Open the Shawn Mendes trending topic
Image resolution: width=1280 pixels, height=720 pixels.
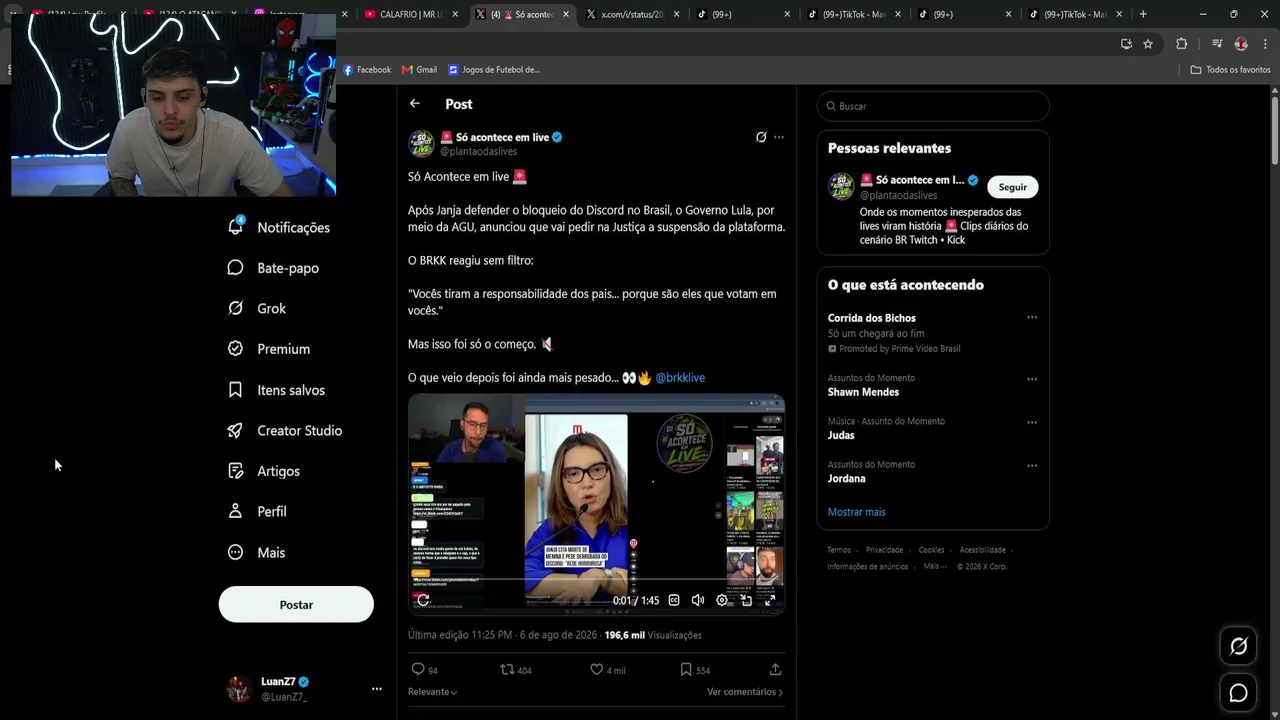pos(863,392)
